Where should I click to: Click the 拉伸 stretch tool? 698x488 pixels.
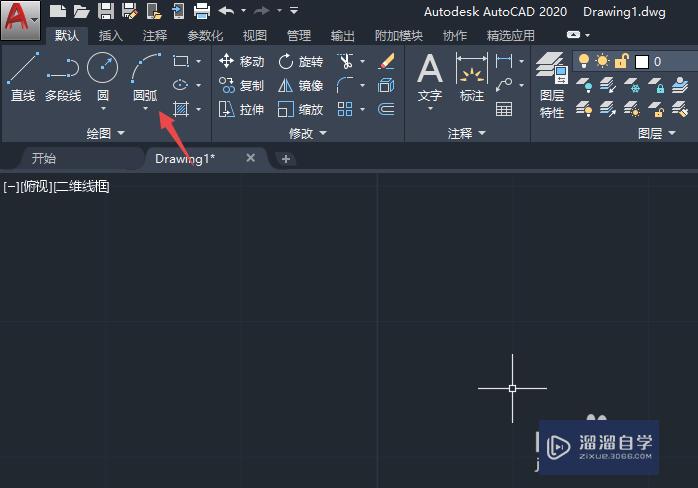click(x=242, y=109)
